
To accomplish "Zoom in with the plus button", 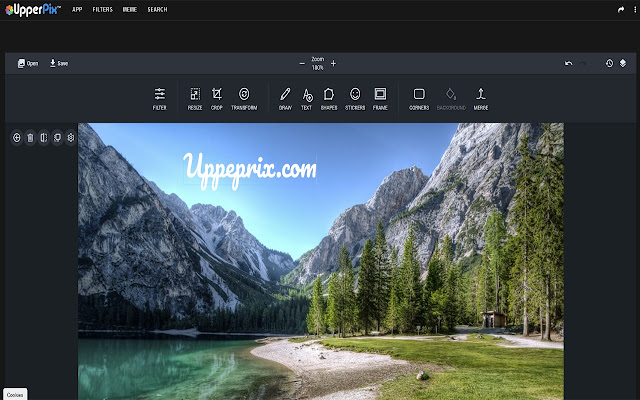I will point(333,64).
